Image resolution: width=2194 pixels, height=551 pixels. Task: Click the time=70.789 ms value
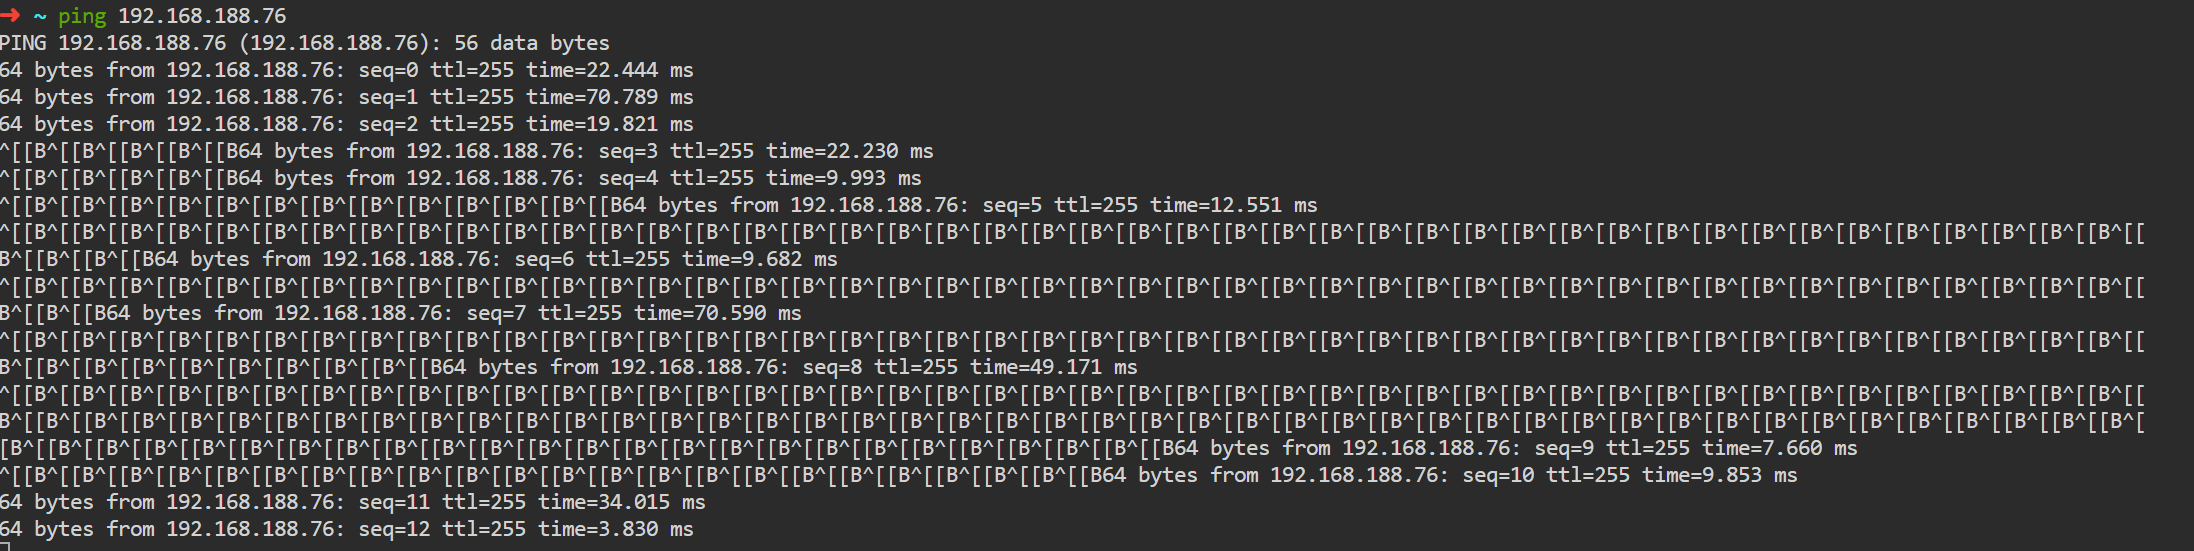tap(609, 97)
